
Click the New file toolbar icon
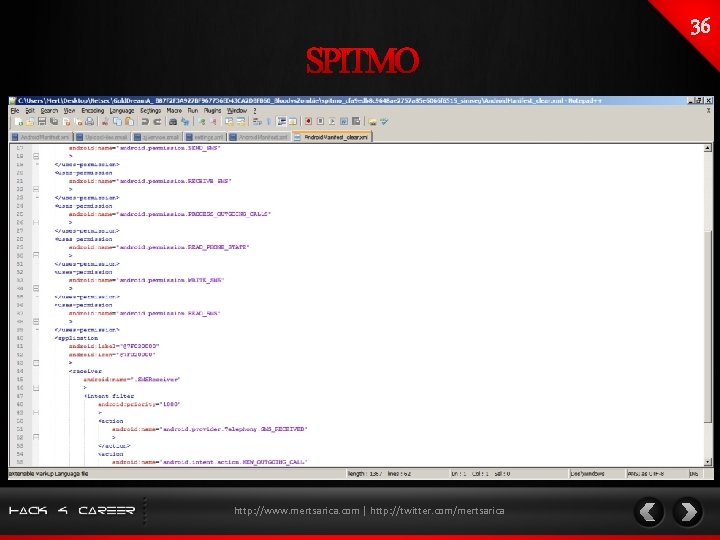tap(19, 122)
